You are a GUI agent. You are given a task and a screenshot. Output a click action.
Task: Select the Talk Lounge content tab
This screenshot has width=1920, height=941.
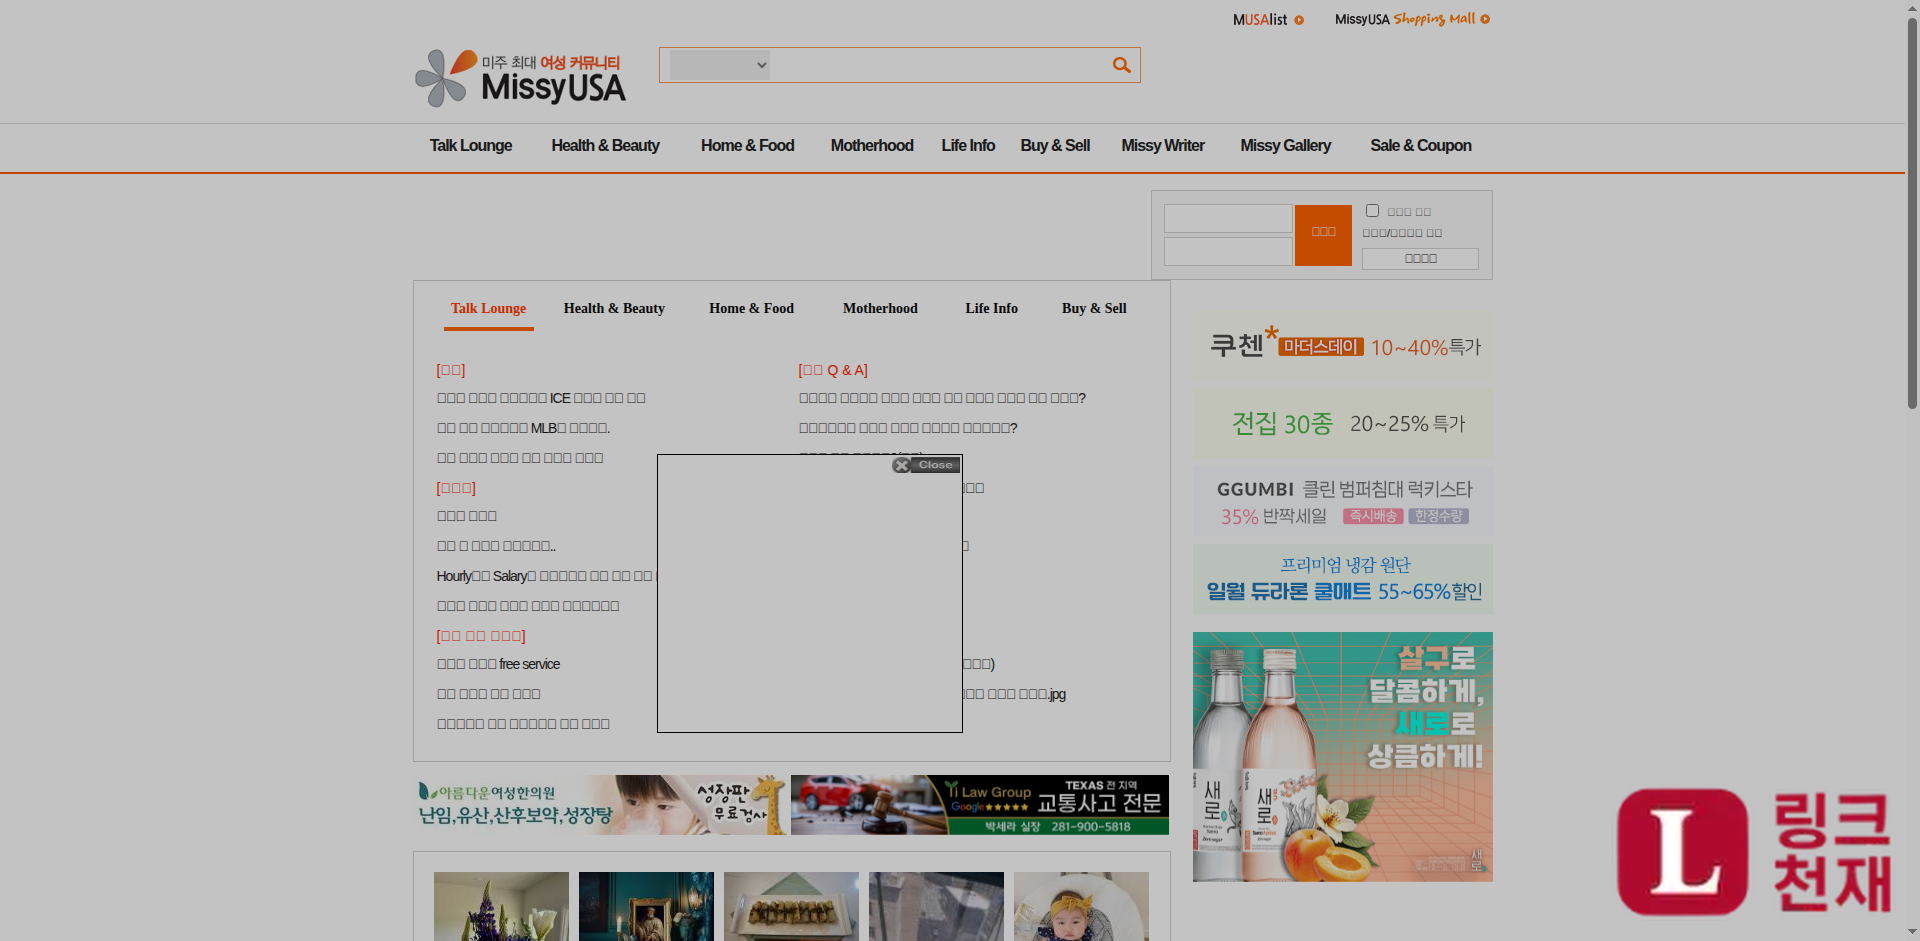point(488,309)
